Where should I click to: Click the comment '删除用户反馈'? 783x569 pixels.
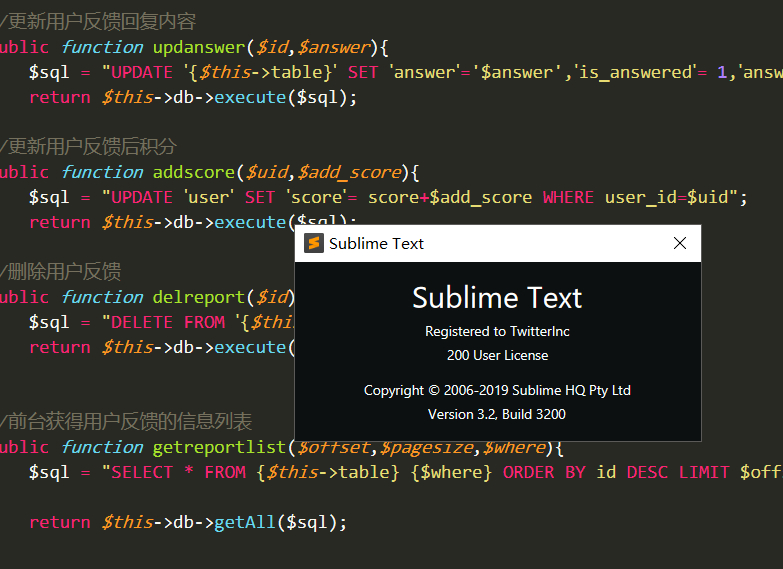point(64,271)
